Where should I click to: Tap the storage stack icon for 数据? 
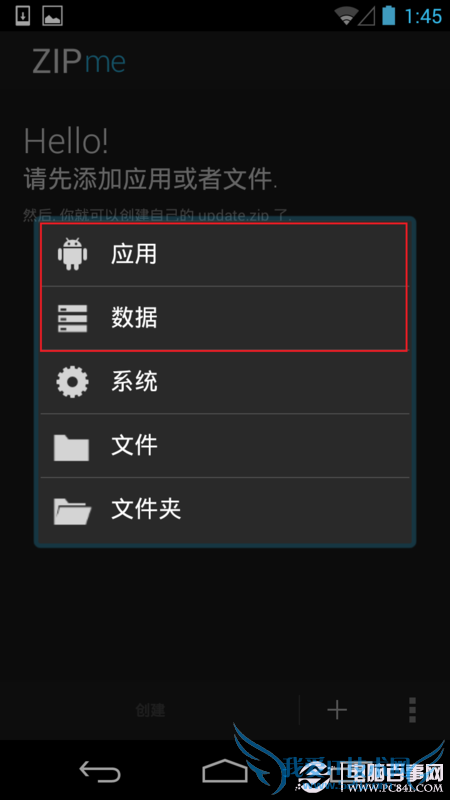(x=72, y=318)
